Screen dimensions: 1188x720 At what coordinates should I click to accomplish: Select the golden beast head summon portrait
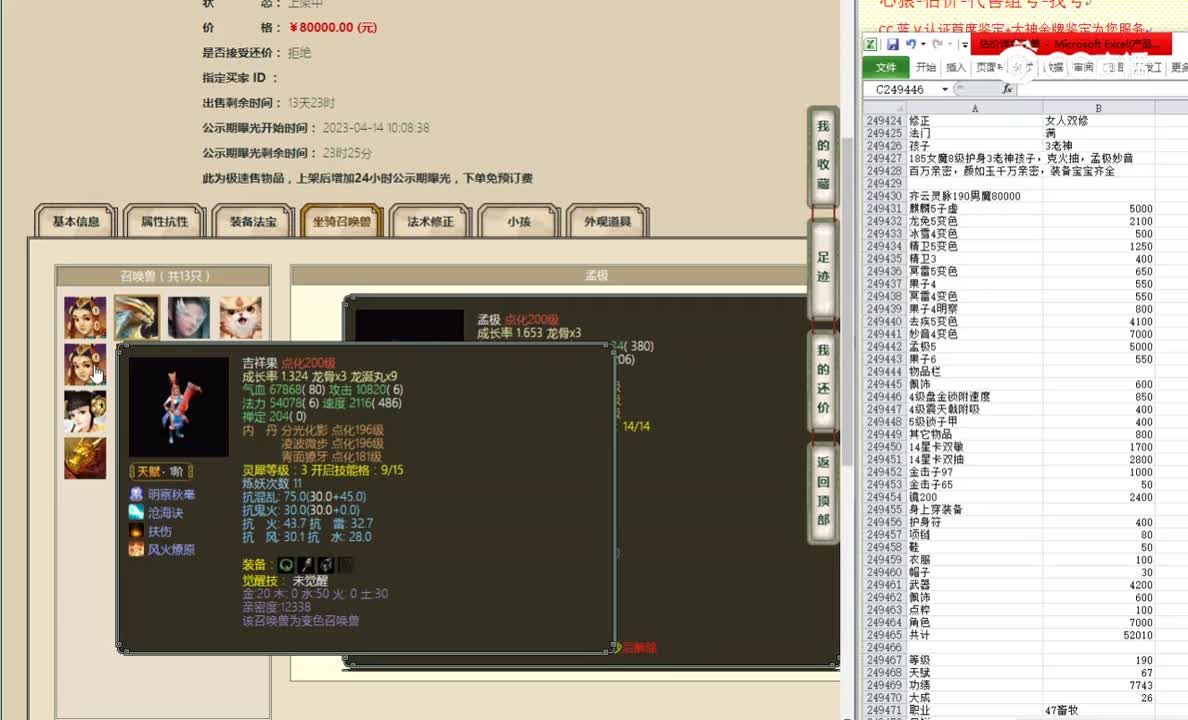[85, 458]
